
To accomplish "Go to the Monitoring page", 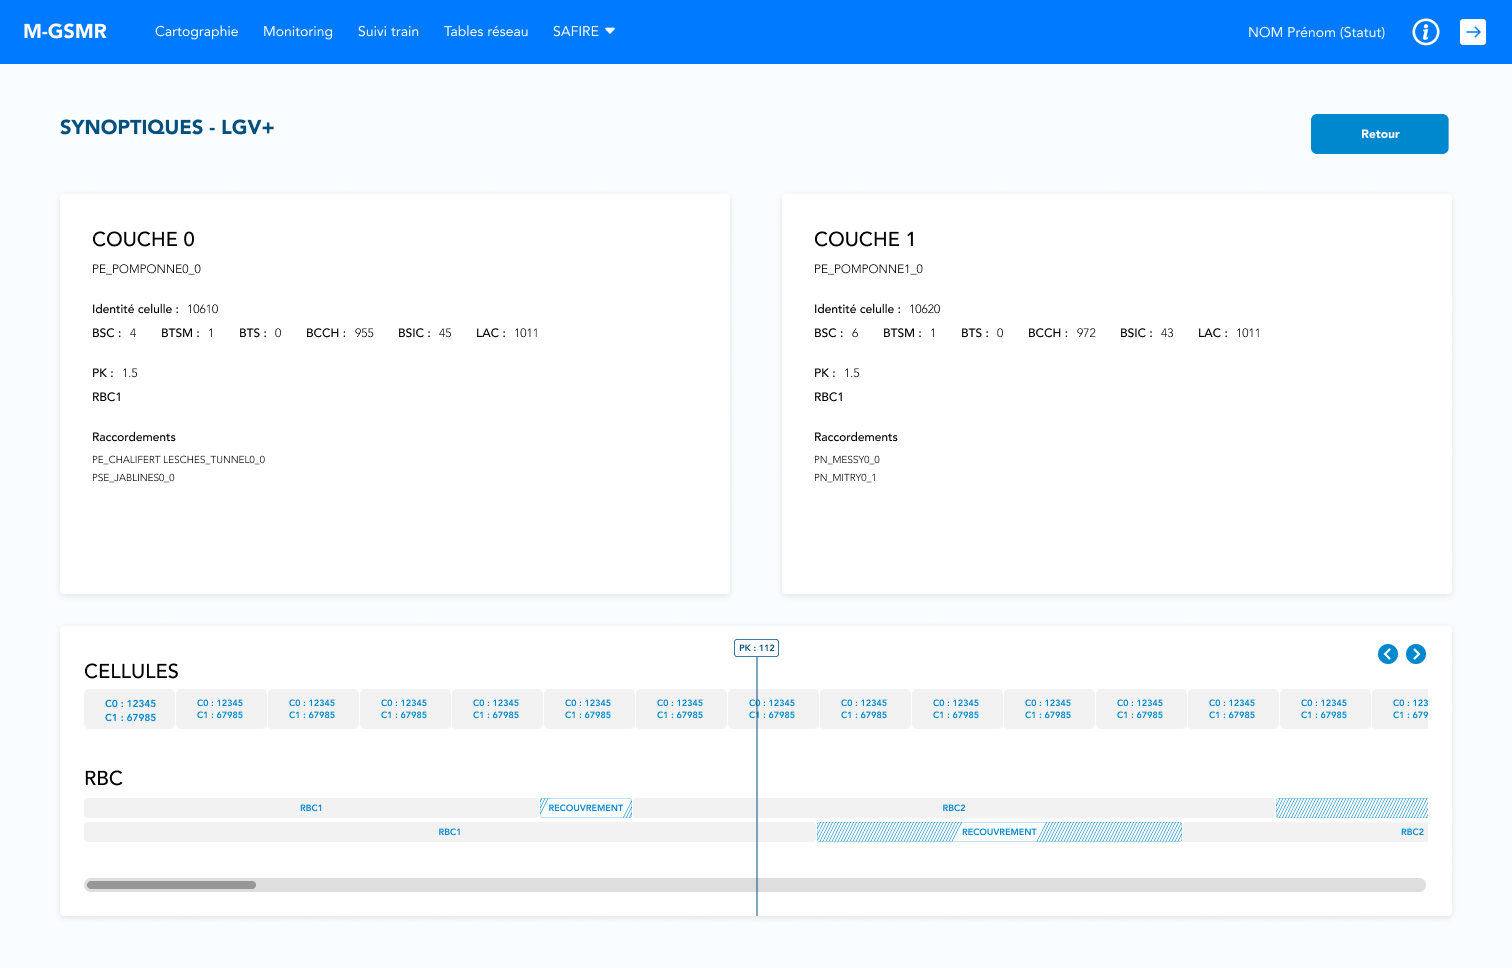I will coord(297,32).
